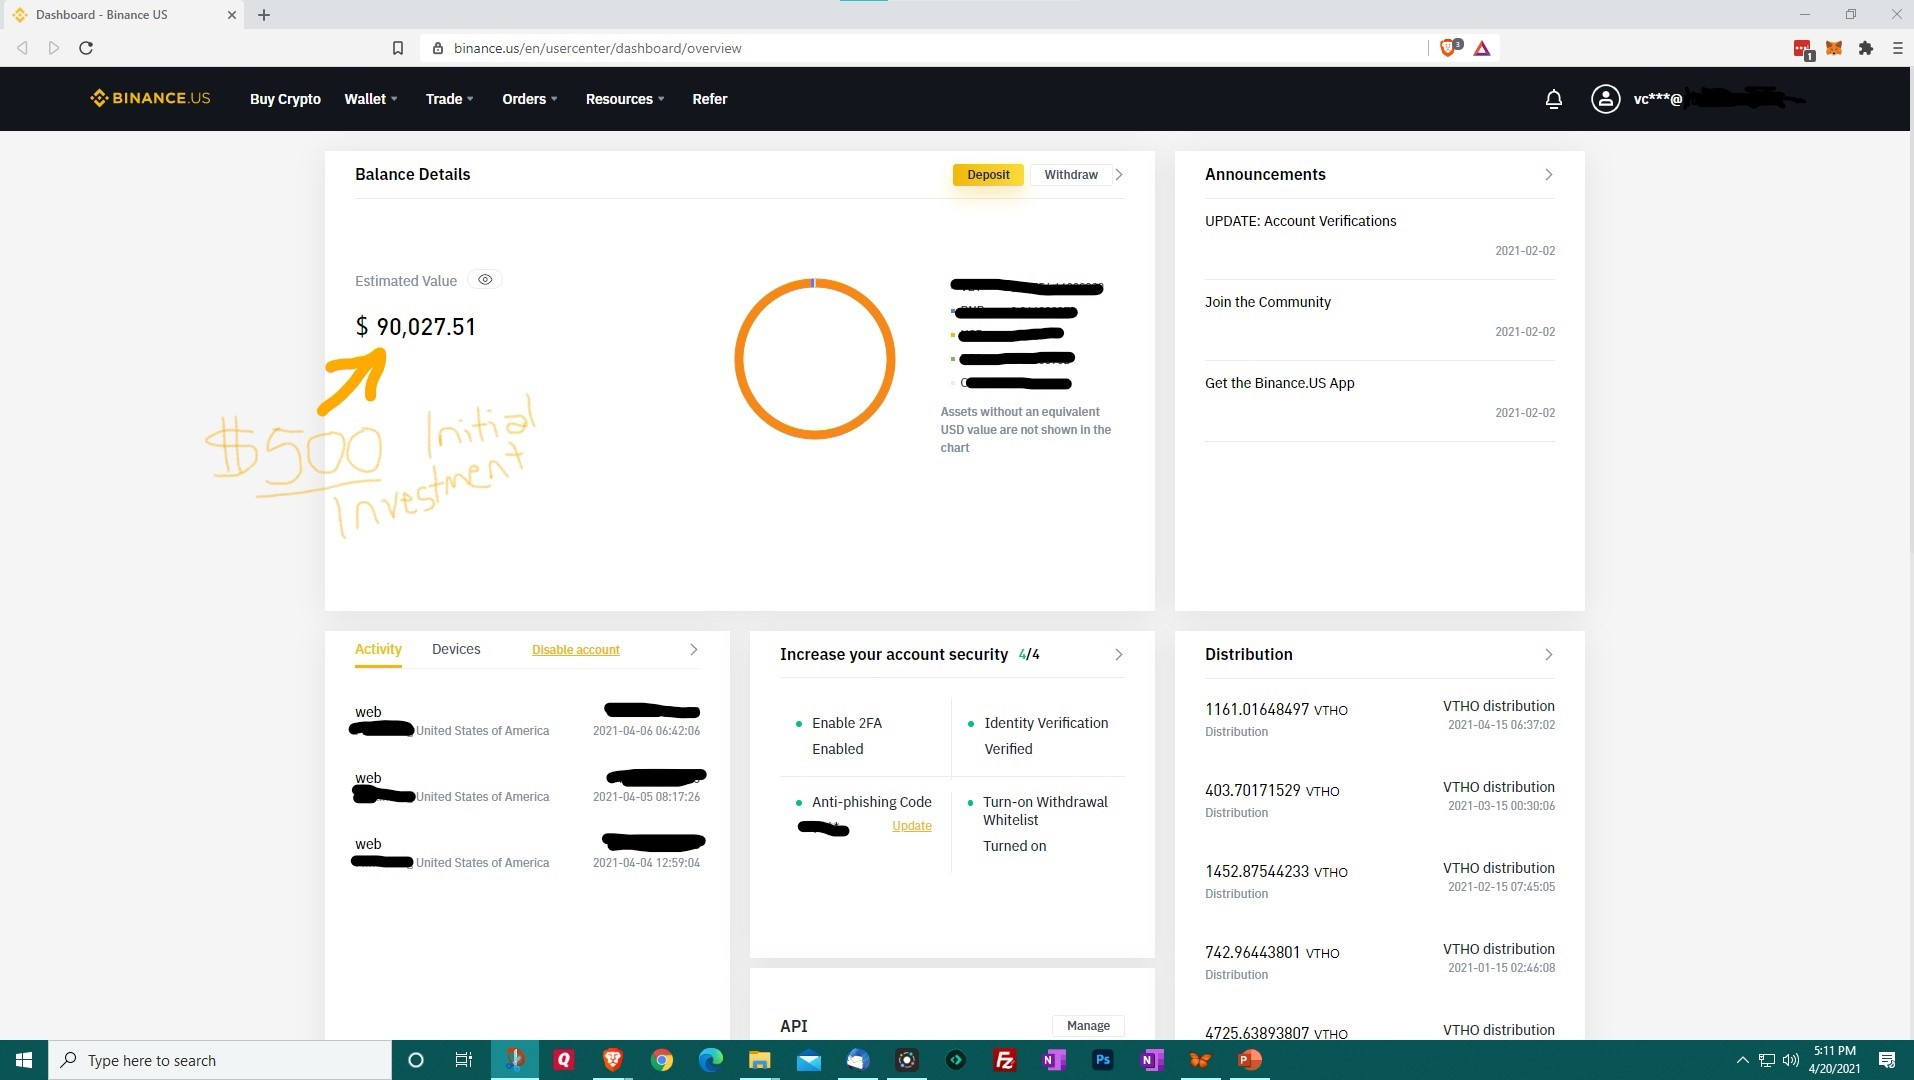This screenshot has height=1080, width=1914.
Task: Launch Microsoft Edge from taskbar
Action: point(710,1060)
